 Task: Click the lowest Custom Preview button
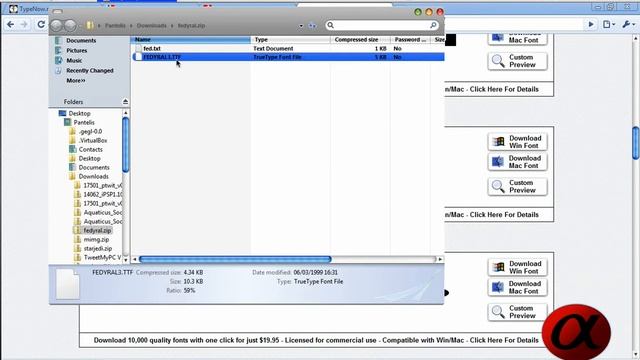(x=517, y=312)
